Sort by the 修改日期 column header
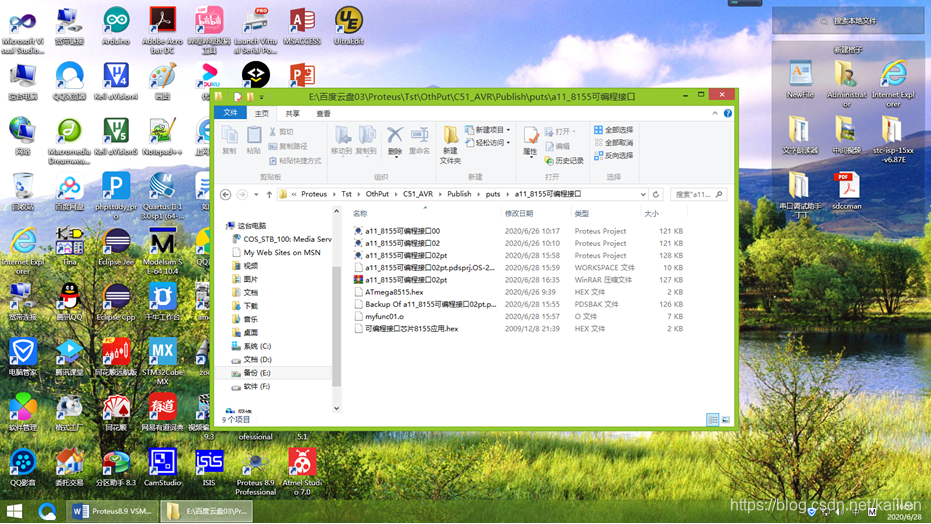Image resolution: width=931 pixels, height=524 pixels. [518, 214]
